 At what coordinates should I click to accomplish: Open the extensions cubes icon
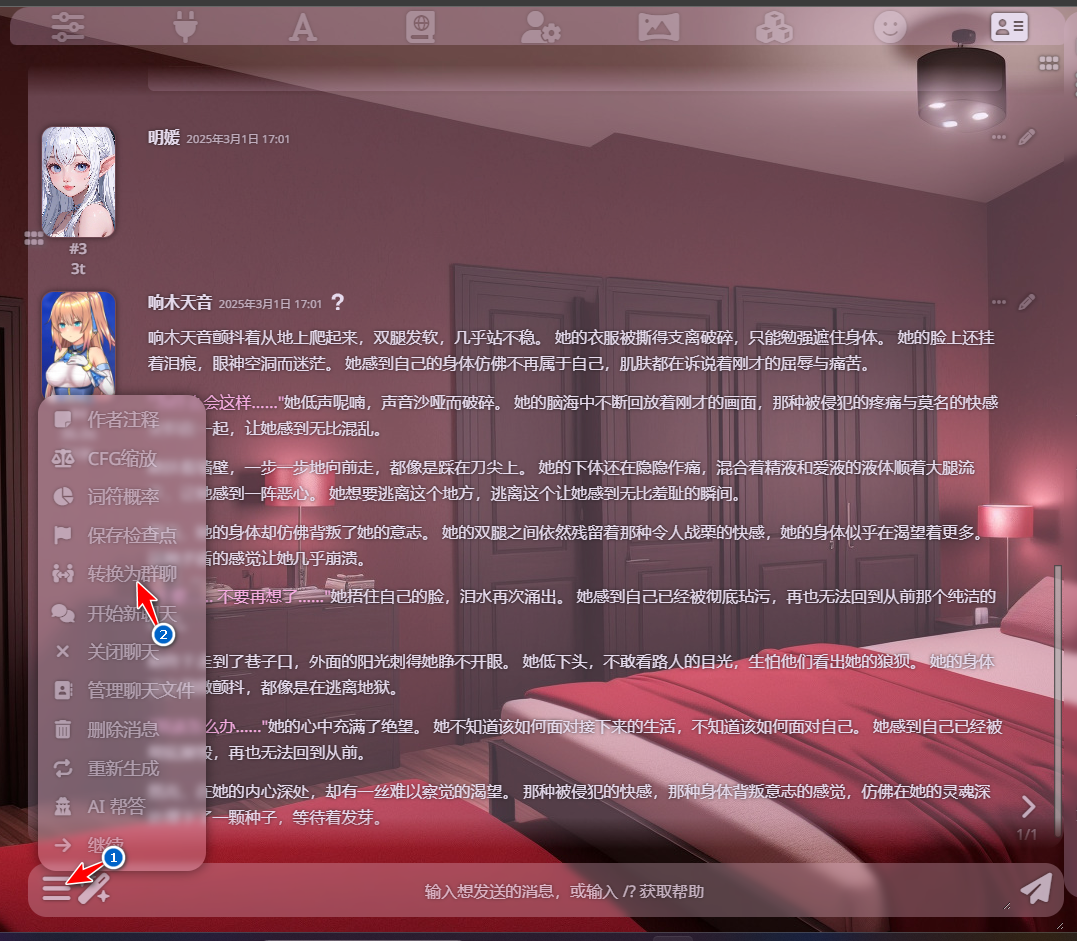[774, 26]
